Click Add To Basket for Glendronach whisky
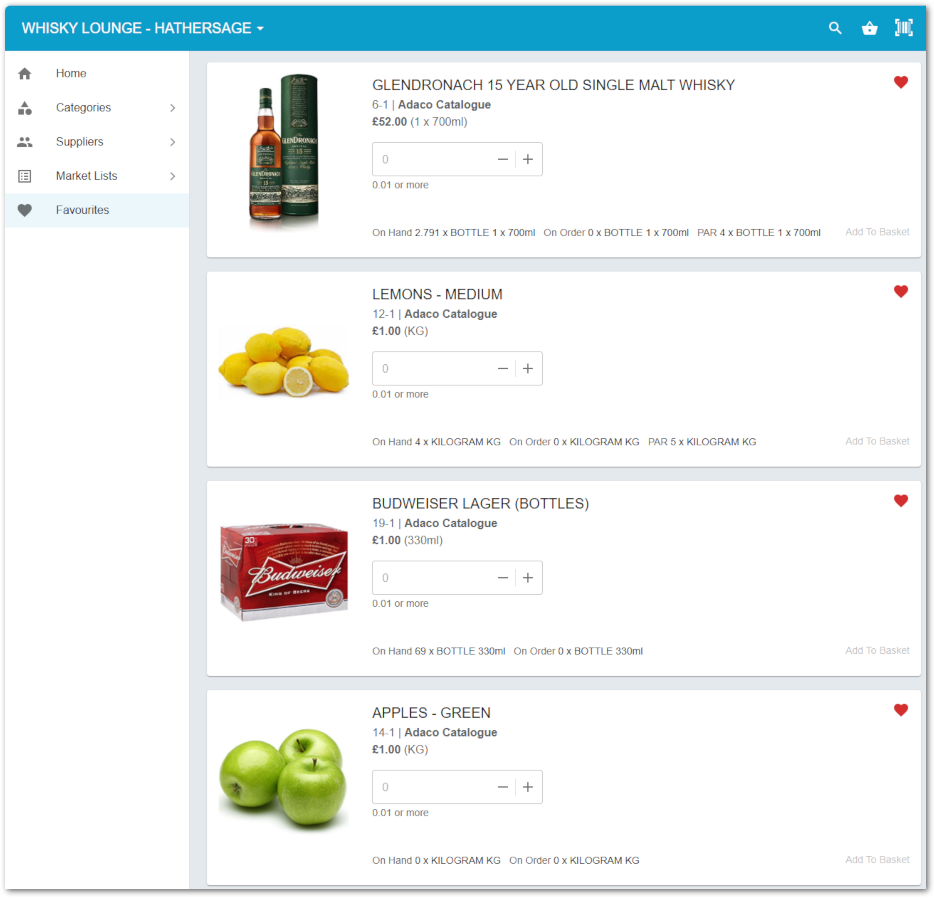 pos(877,232)
